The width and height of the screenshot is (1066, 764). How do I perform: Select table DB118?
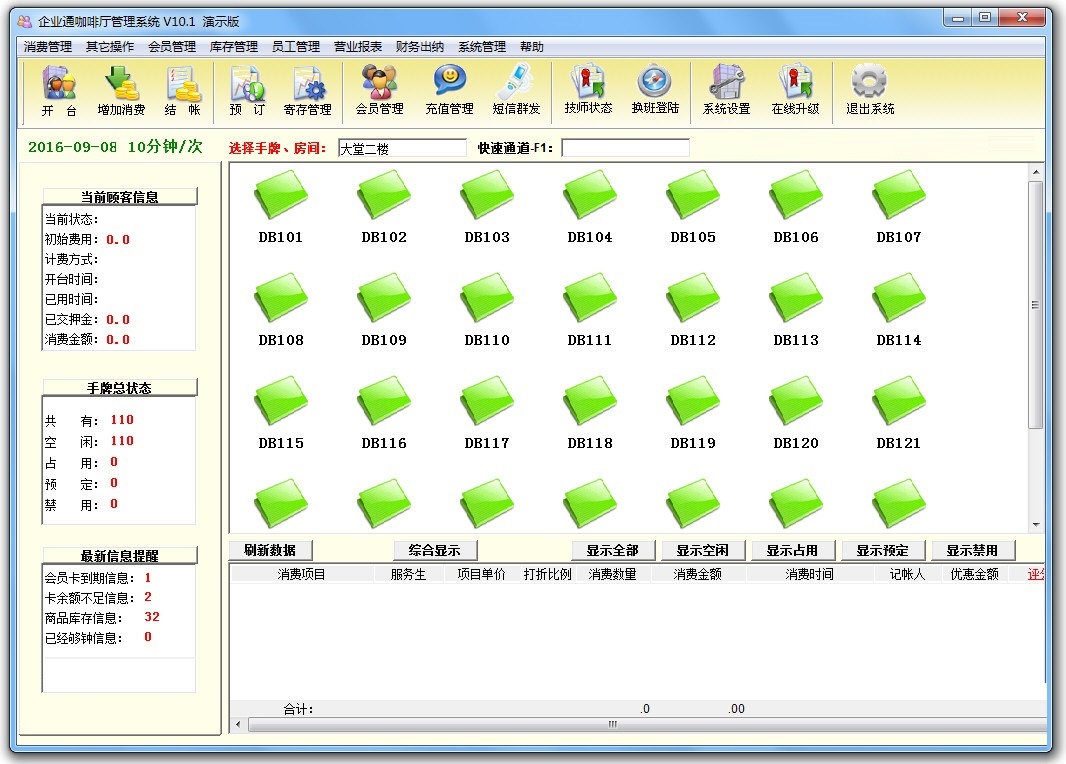589,413
